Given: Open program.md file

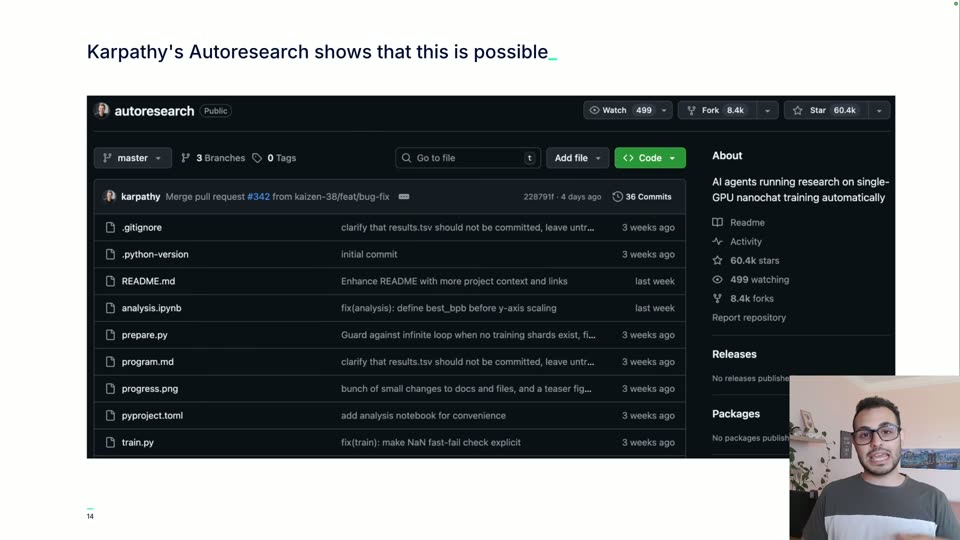Looking at the screenshot, I should click(148, 362).
